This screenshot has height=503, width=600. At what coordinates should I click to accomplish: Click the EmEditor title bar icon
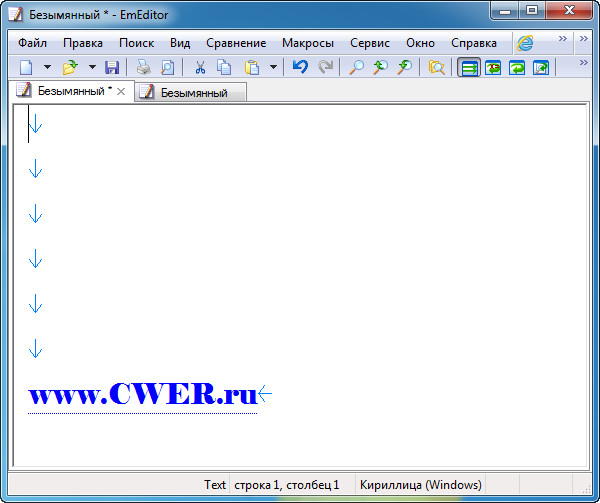(x=16, y=15)
